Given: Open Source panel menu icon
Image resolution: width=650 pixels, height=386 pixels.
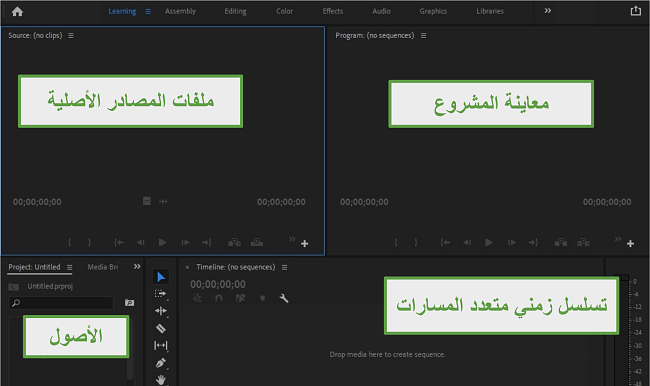Looking at the screenshot, I should point(71,36).
